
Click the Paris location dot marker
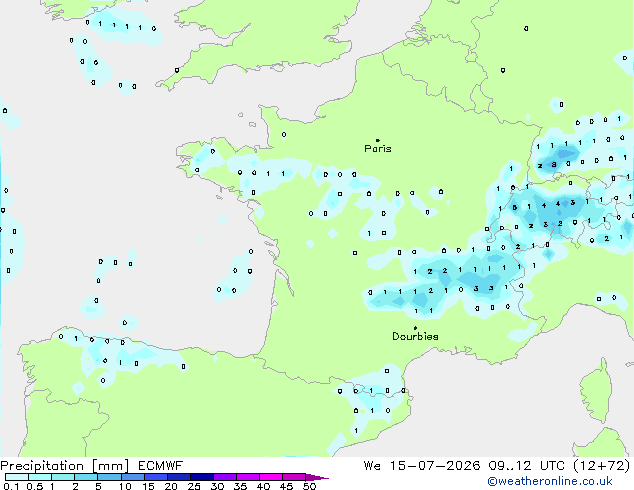(x=378, y=140)
